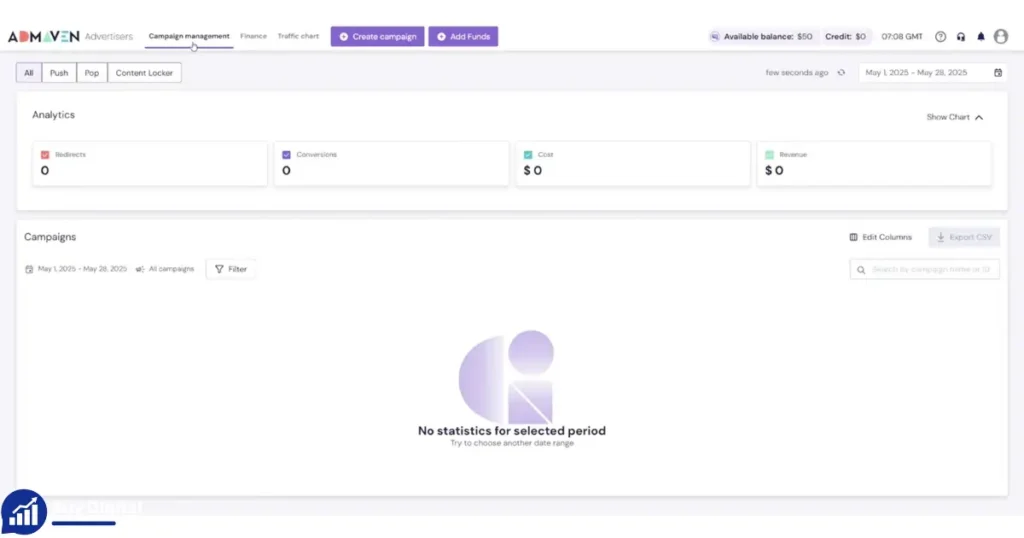Image resolution: width=1024 pixels, height=538 pixels.
Task: Toggle the Cost metric checkbox
Action: (528, 155)
